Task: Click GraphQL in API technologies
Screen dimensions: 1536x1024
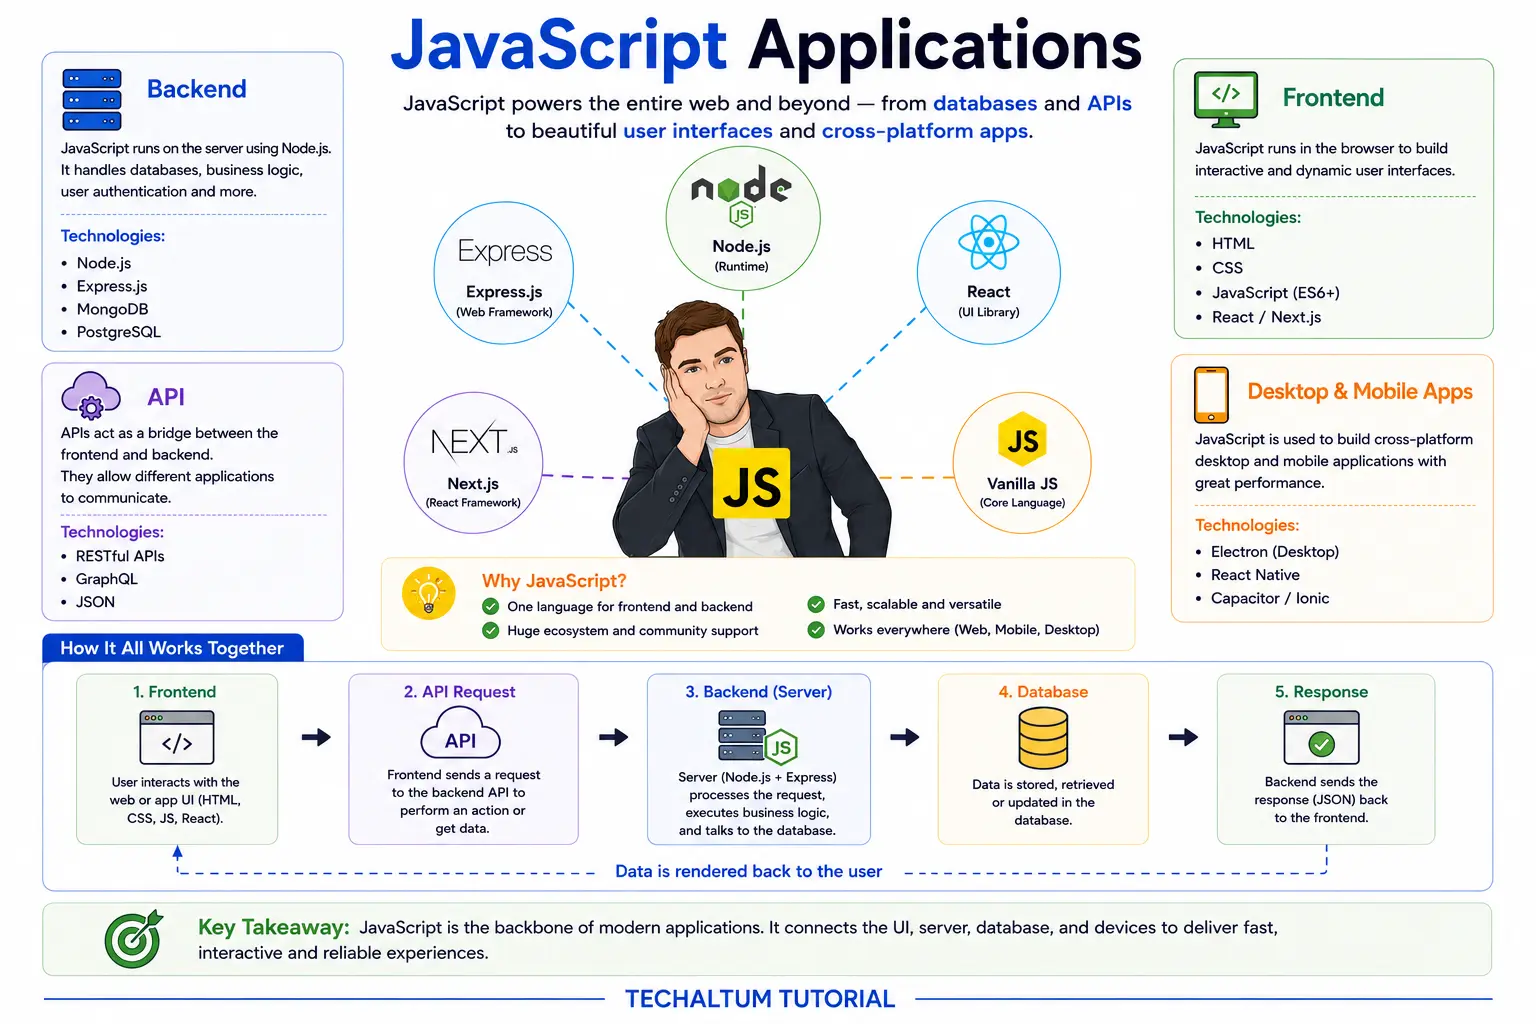Action: [x=107, y=579]
